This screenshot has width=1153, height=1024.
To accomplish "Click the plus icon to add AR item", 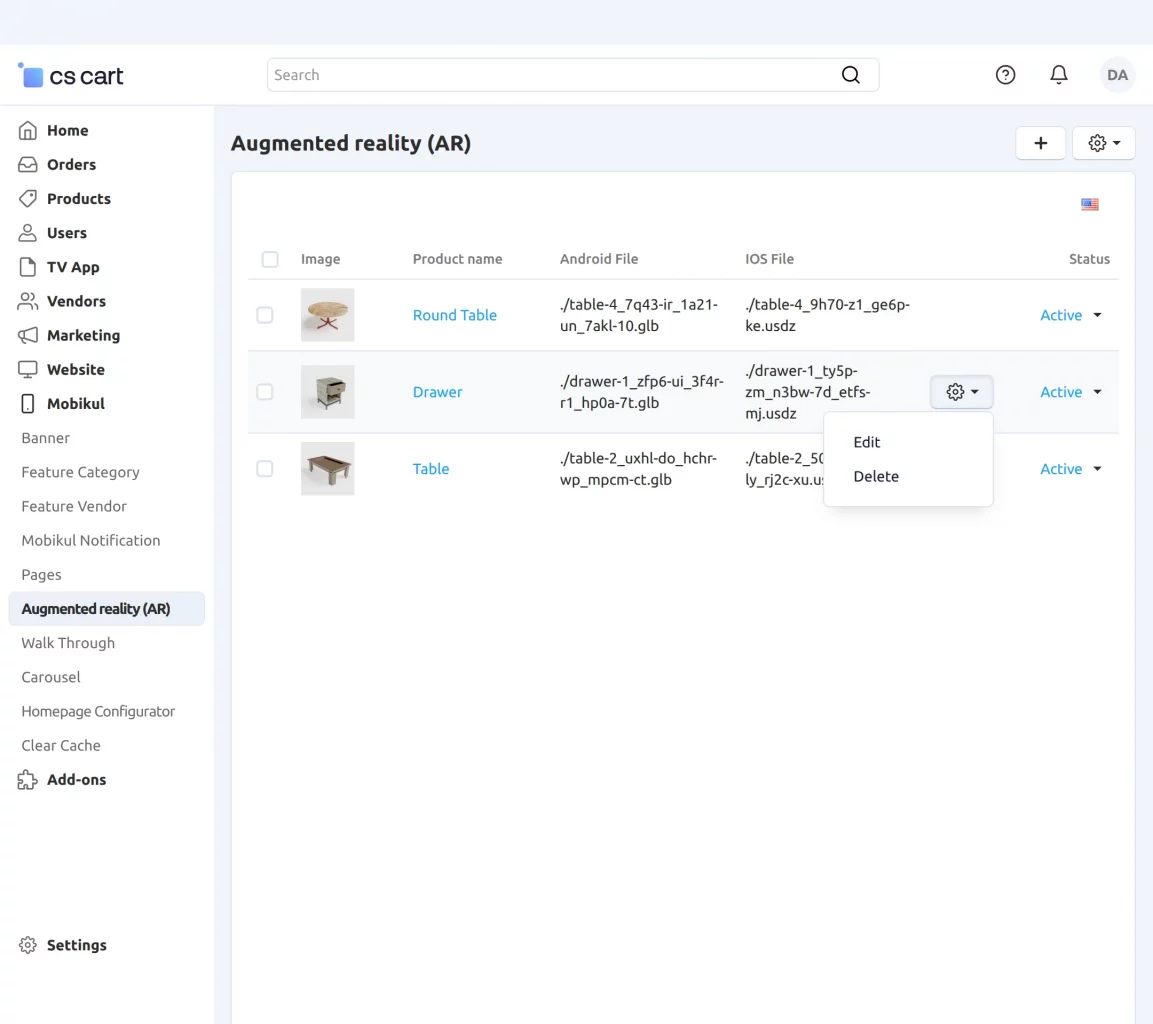I will click(x=1040, y=143).
